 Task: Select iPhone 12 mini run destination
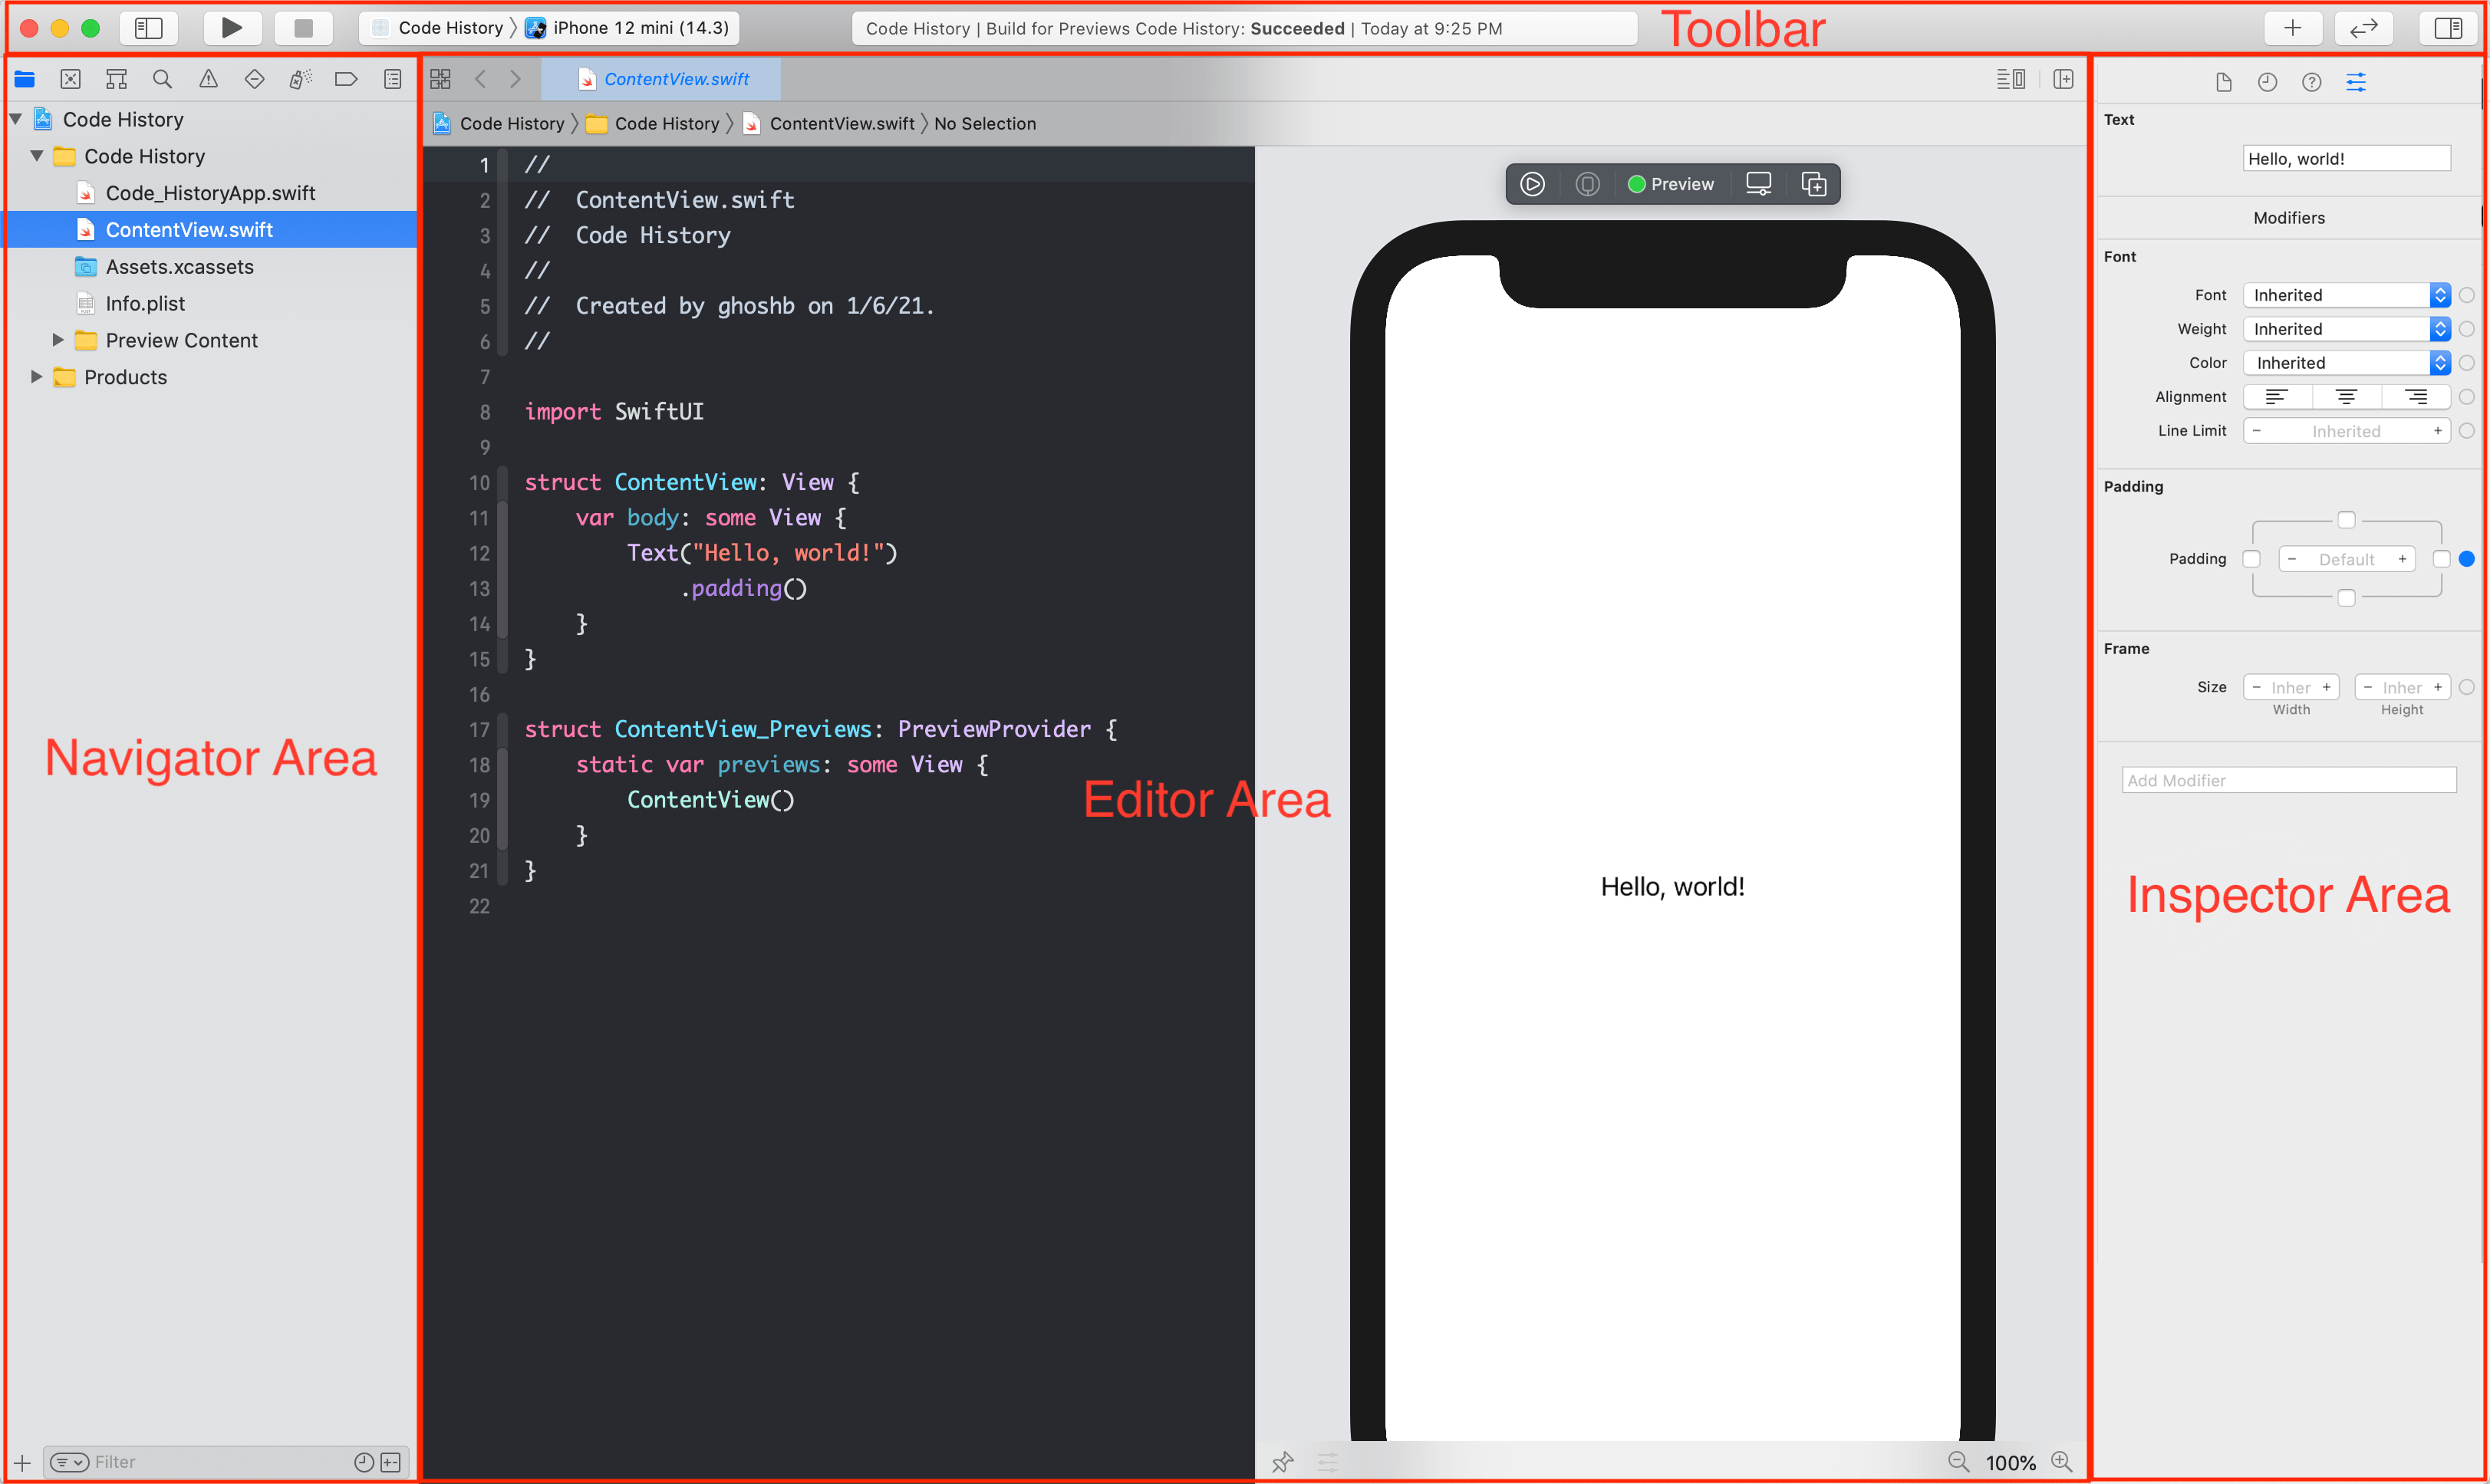pos(639,28)
